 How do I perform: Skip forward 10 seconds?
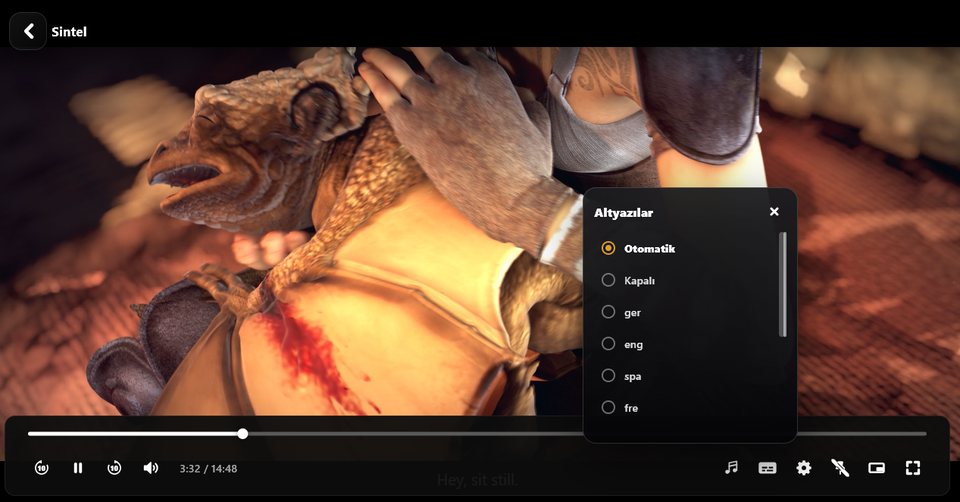[114, 468]
